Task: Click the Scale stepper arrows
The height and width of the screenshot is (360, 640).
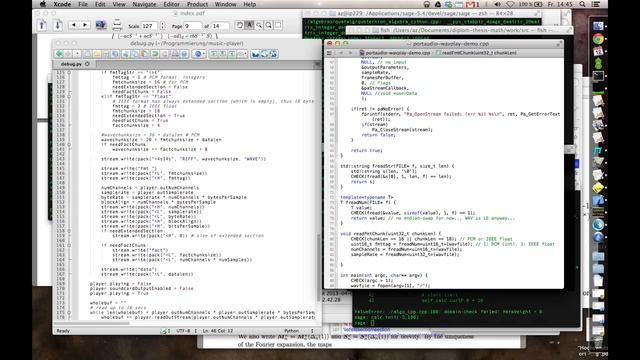Action: [x=163, y=26]
